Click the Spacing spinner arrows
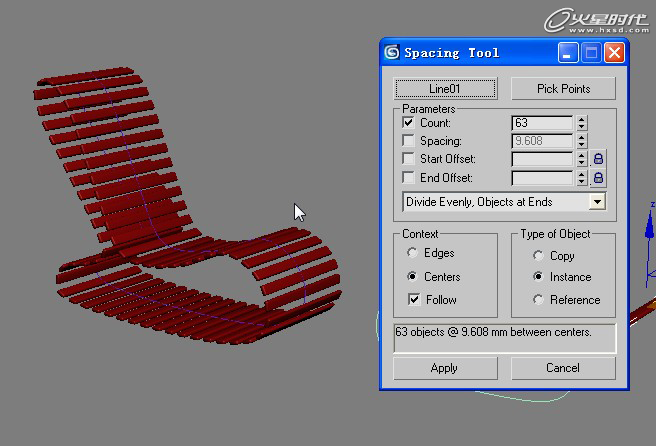The width and height of the screenshot is (656, 446). [582, 141]
